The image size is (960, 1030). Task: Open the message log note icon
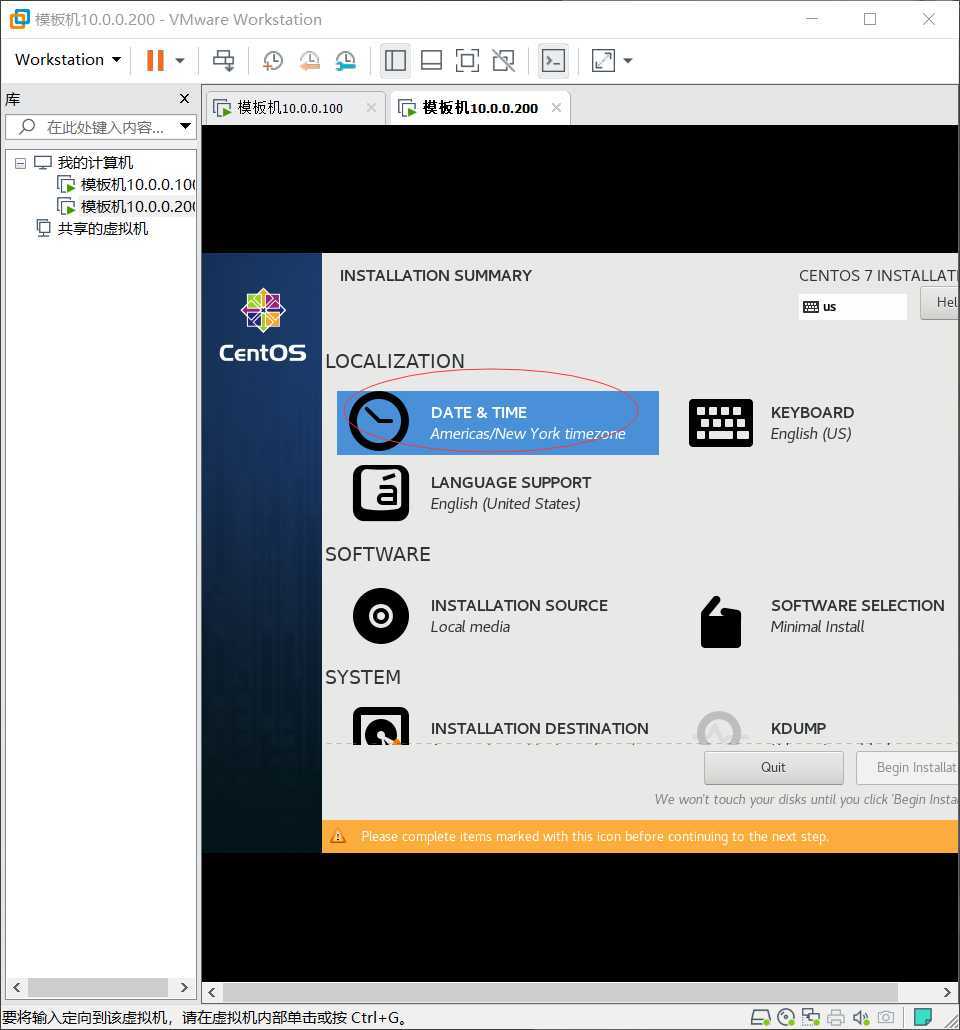tap(923, 1017)
